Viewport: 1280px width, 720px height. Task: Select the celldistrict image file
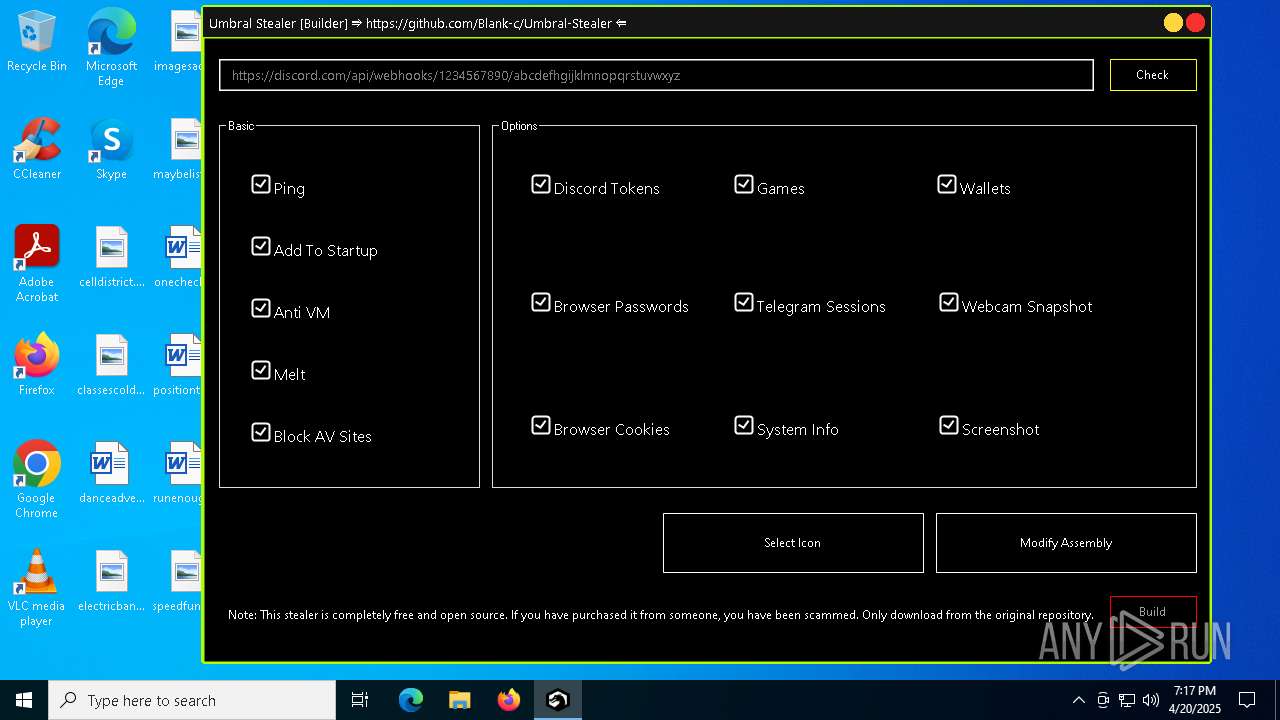(111, 257)
